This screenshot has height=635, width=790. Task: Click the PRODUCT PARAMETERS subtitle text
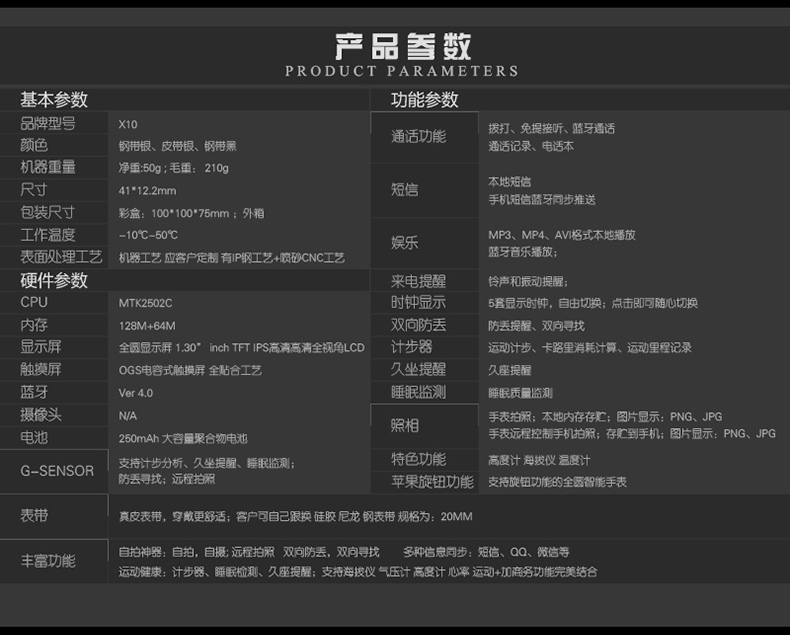[x=402, y=71]
